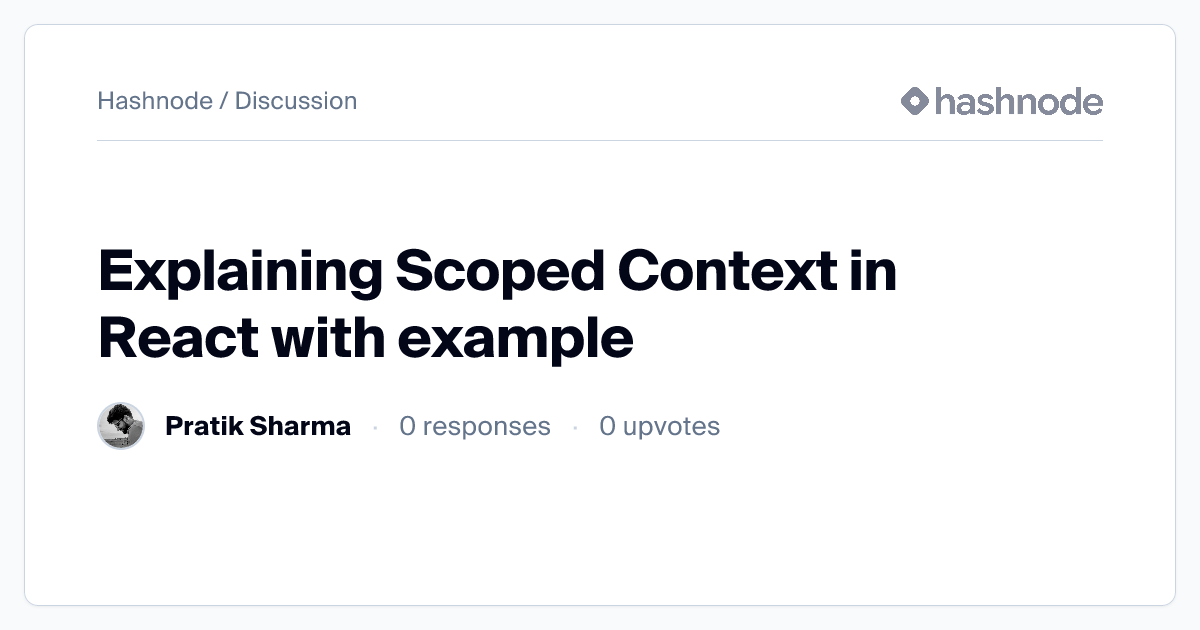Click the word with in the title
1200x630 pixels.
[322, 338]
